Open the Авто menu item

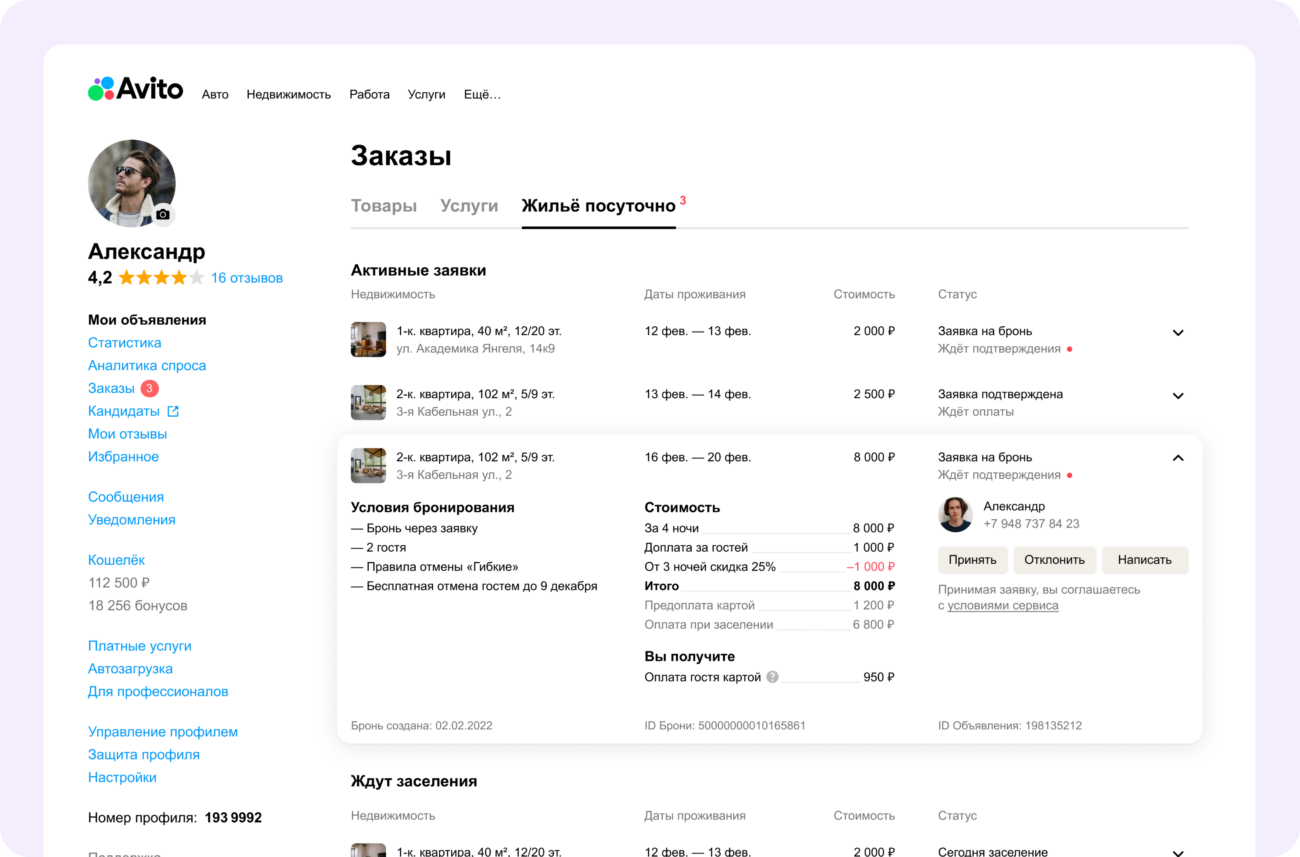tap(215, 94)
